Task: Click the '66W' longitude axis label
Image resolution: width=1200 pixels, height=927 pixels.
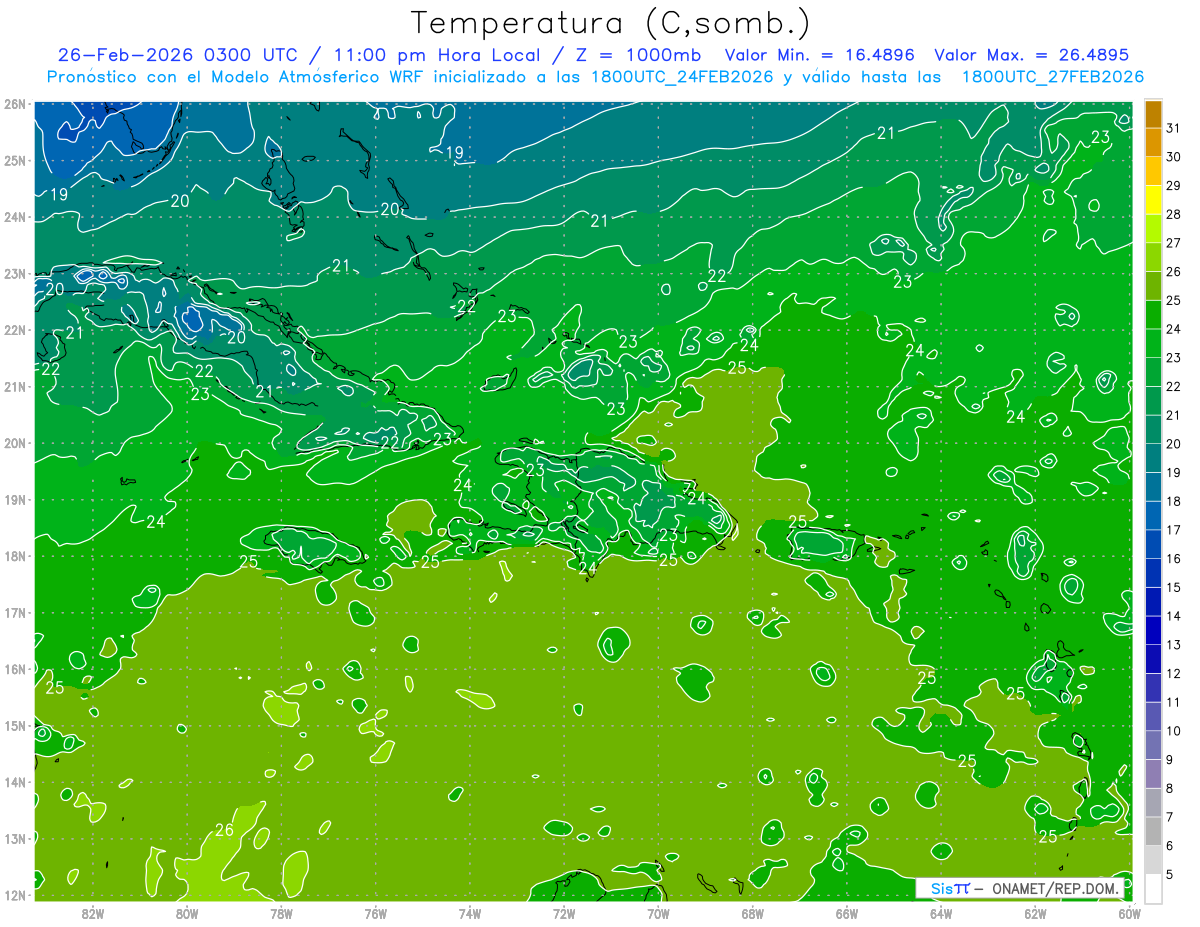Action: tap(847, 912)
